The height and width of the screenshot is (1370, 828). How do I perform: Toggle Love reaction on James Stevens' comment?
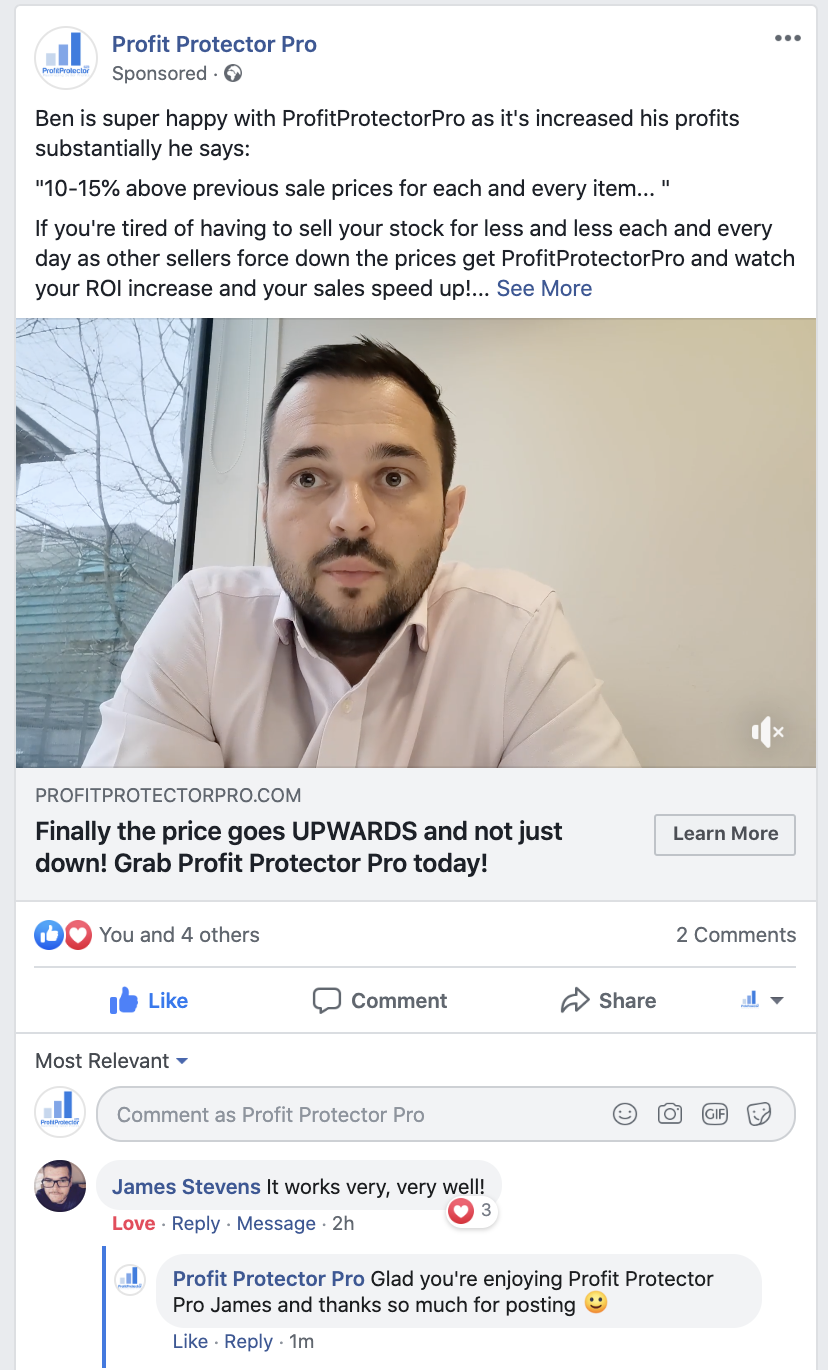[133, 1223]
